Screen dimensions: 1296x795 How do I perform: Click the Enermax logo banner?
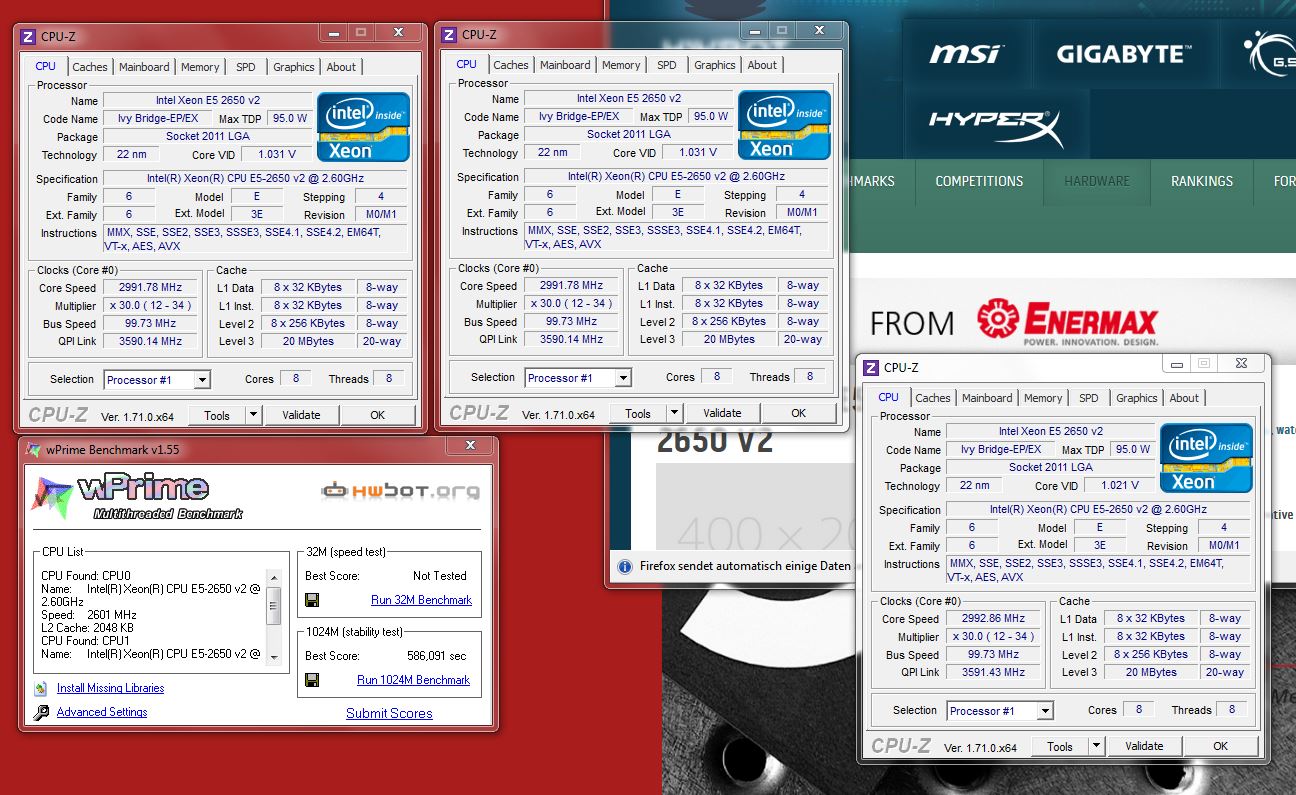tap(1066, 322)
